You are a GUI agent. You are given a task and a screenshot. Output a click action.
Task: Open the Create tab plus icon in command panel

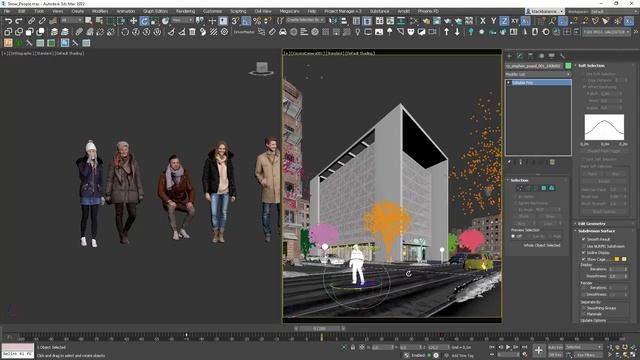point(509,56)
